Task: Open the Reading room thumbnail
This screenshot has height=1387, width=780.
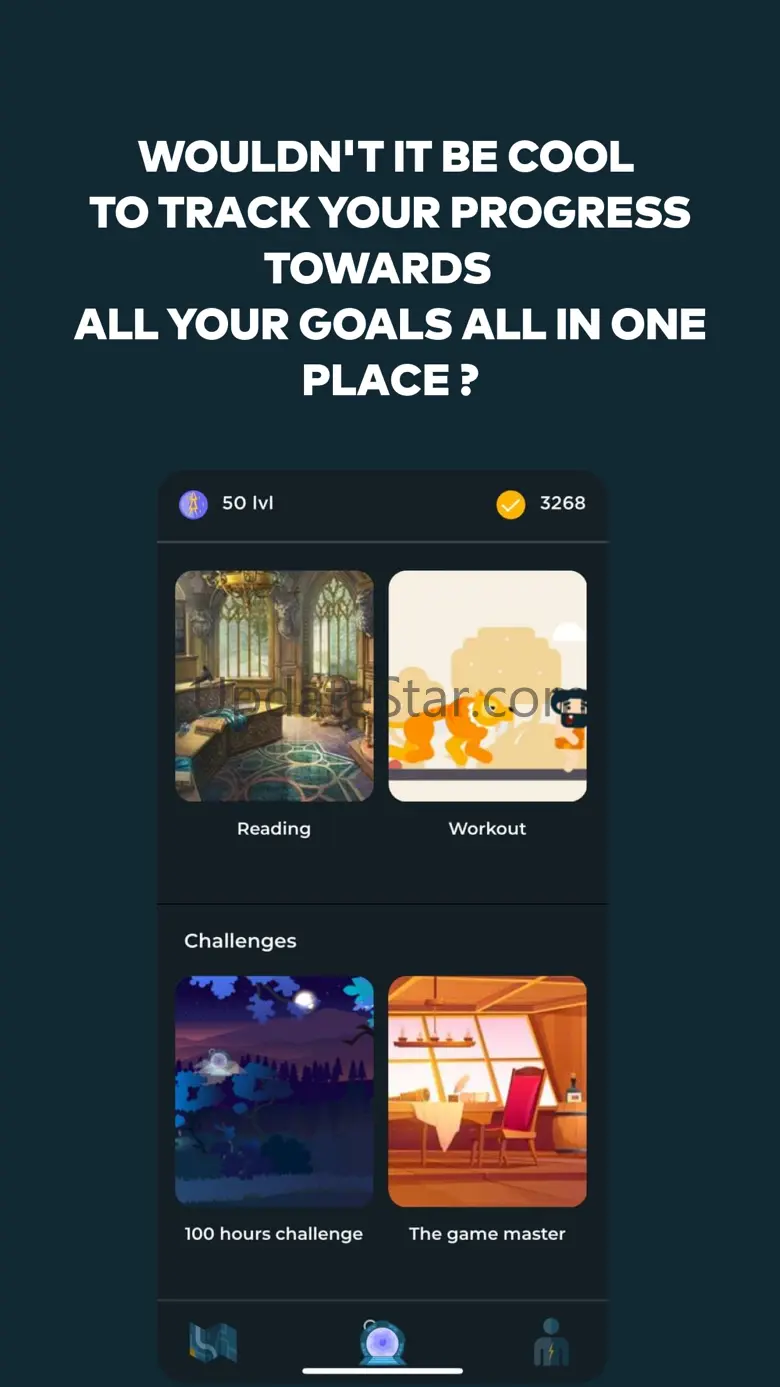Action: 274,686
